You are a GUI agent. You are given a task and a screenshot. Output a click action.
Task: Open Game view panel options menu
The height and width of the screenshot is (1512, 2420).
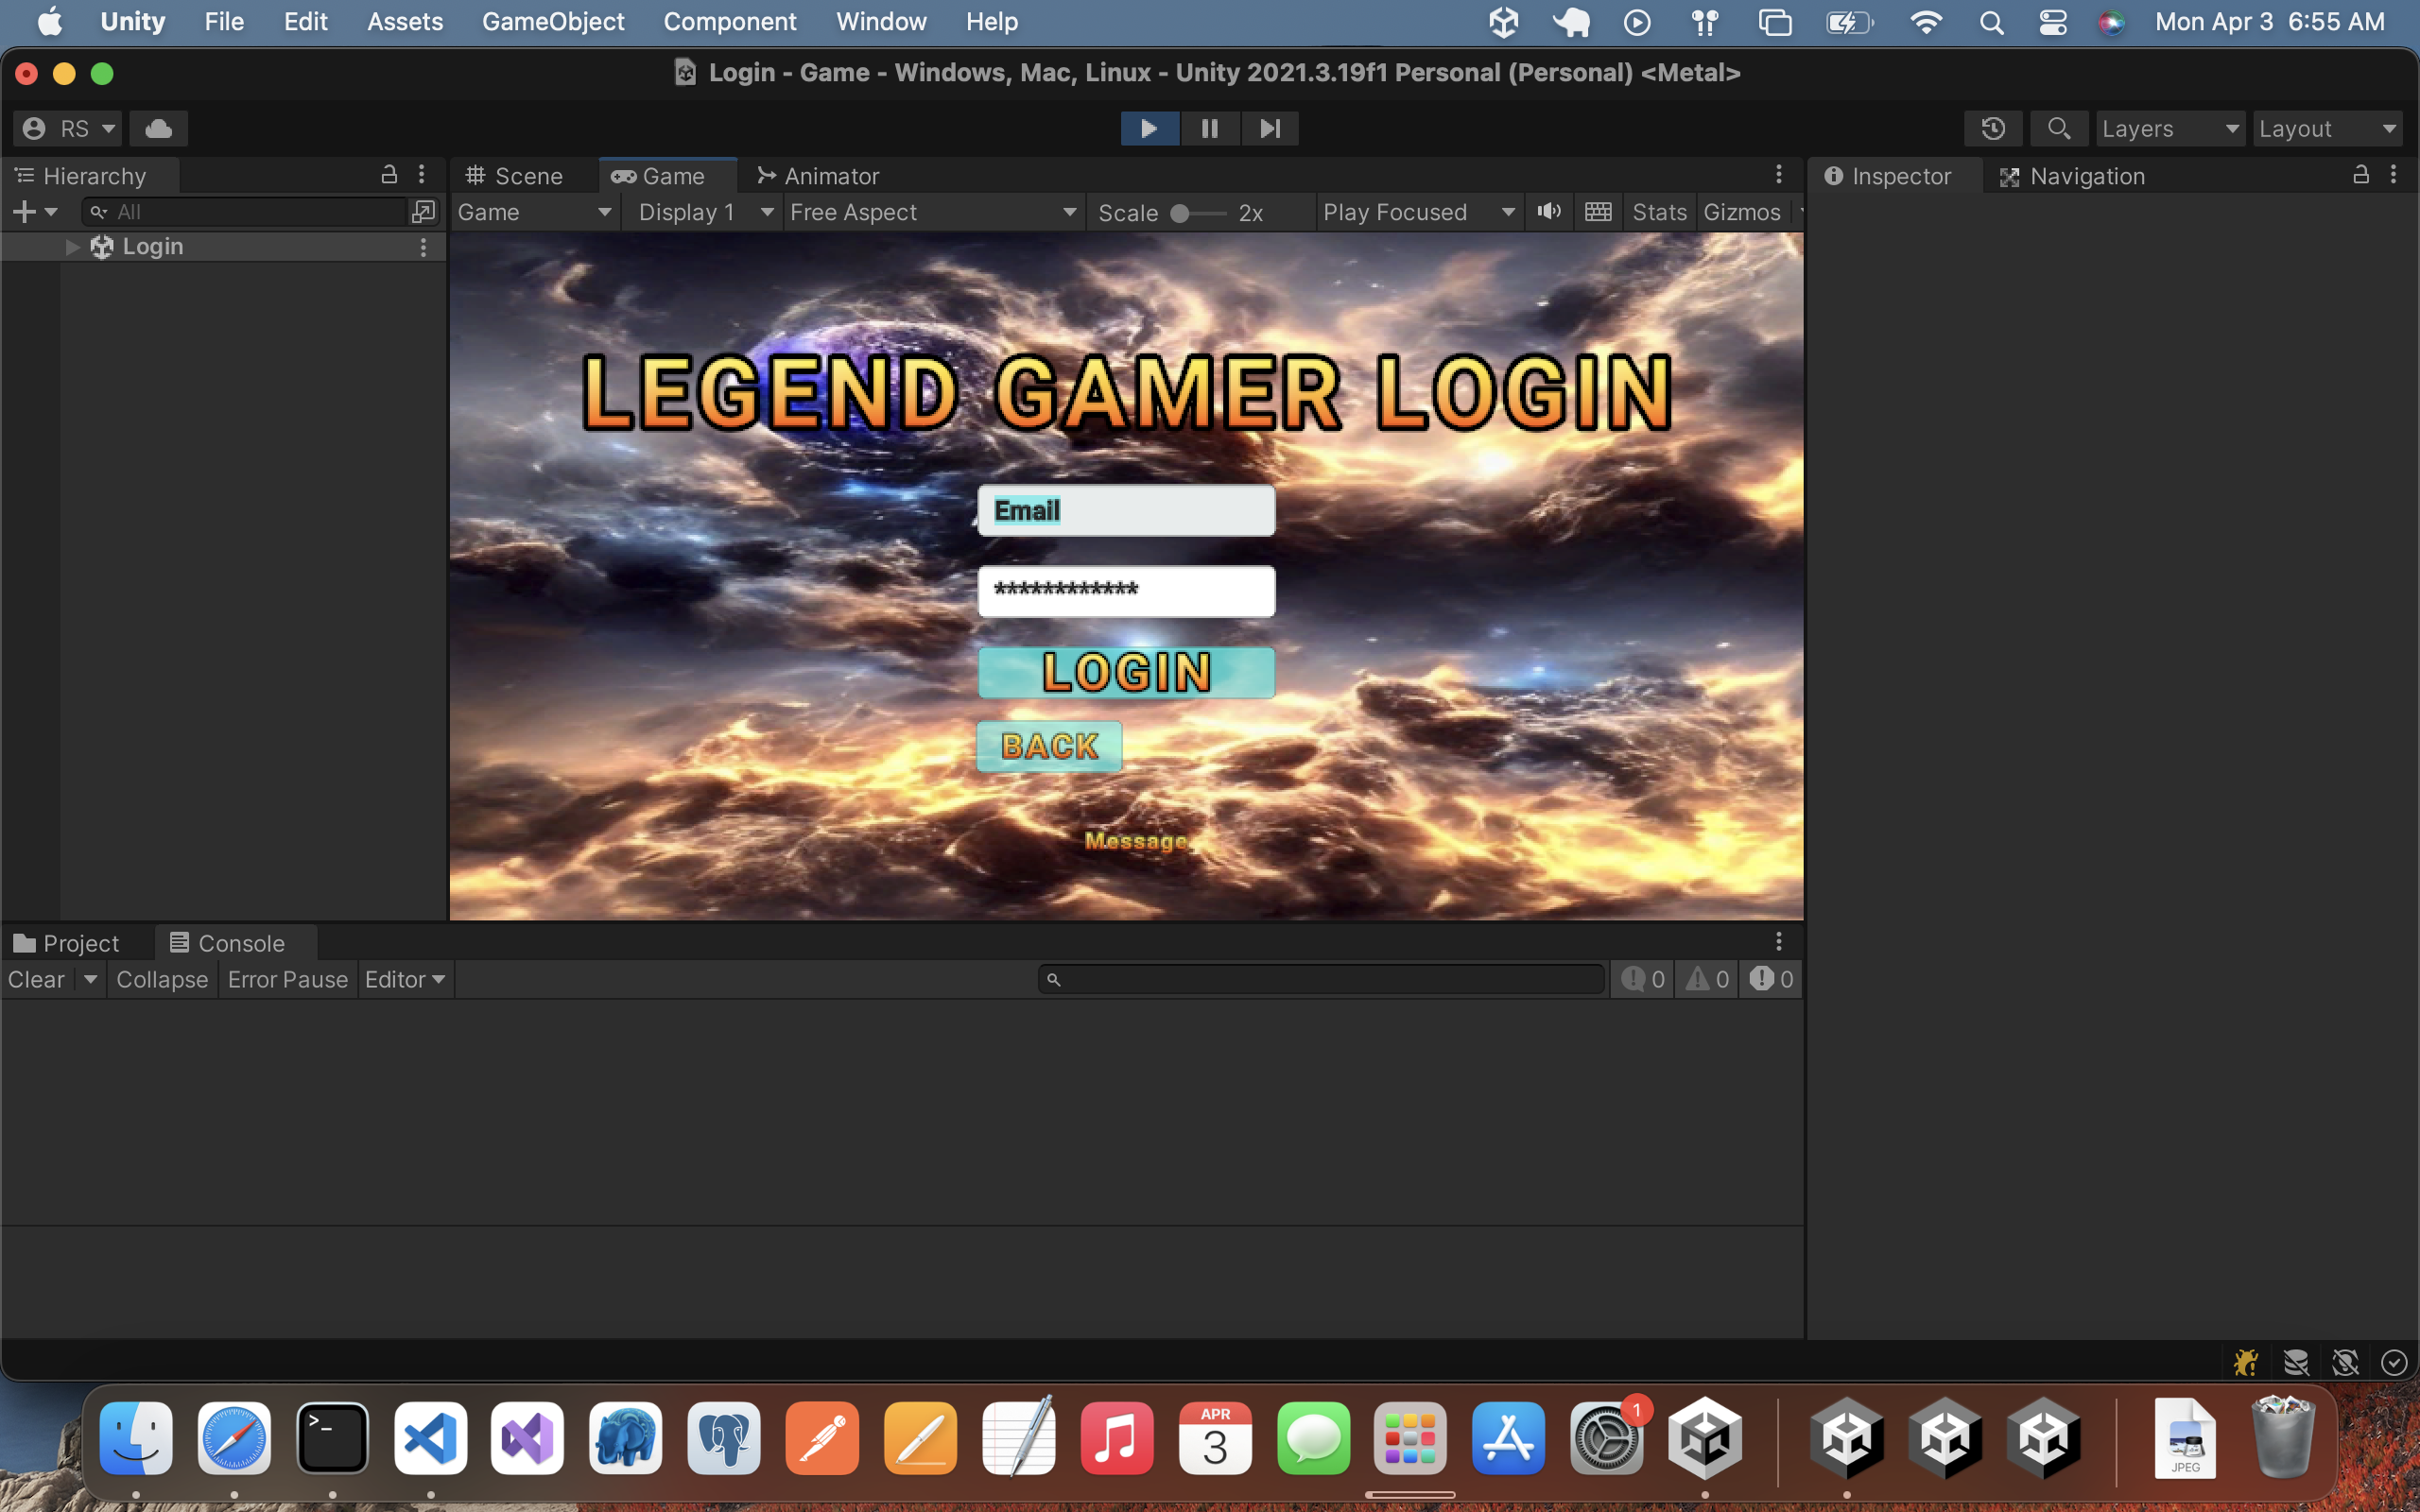click(x=1778, y=175)
